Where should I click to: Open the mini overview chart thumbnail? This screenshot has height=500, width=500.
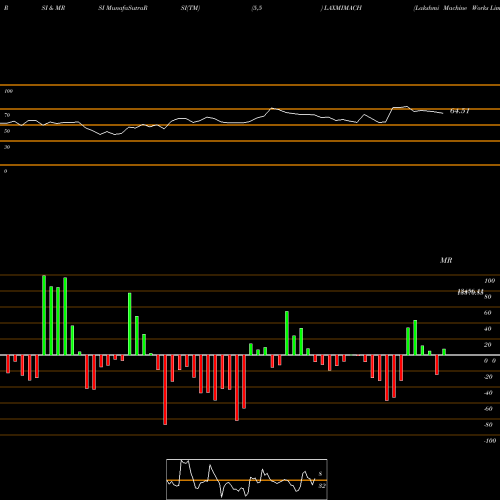(x=247, y=479)
